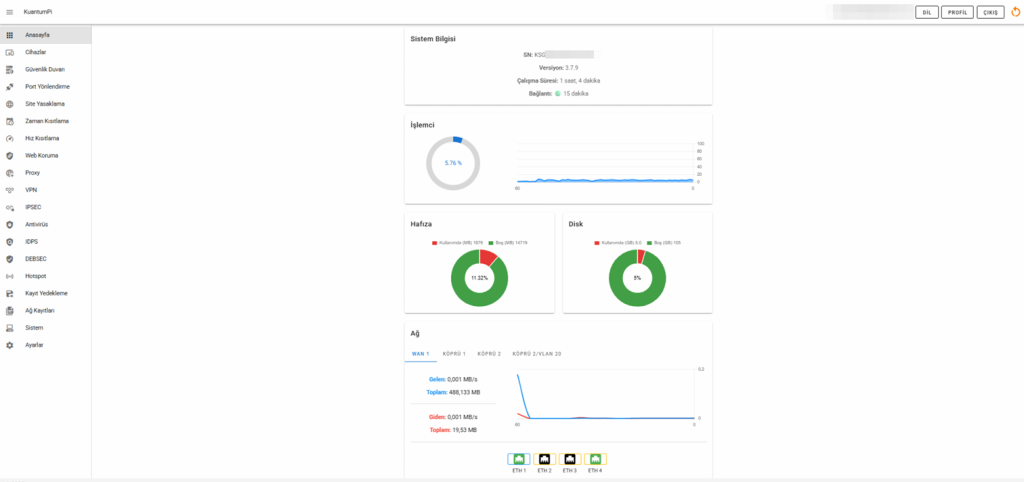Open Ayarlar settings in sidebar

34,345
